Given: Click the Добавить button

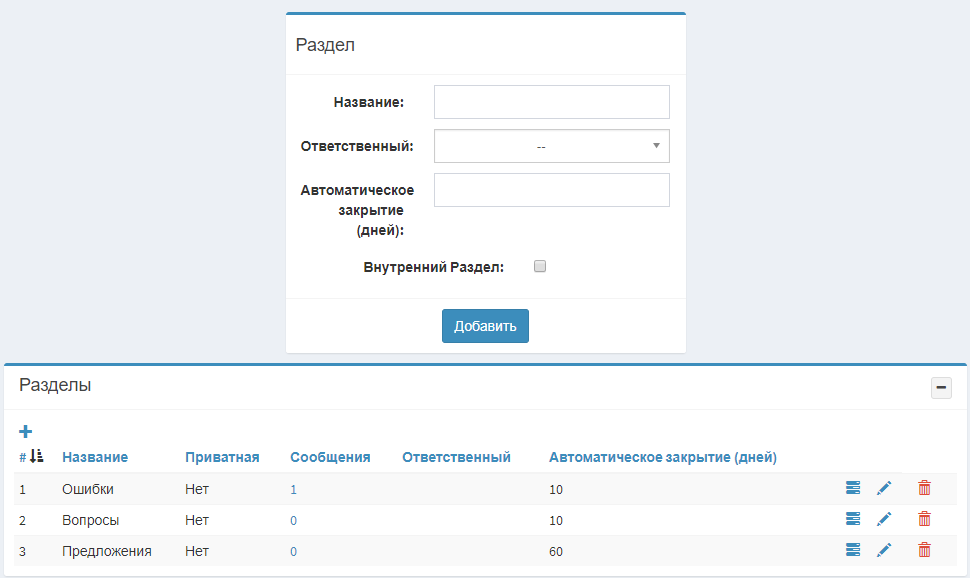Looking at the screenshot, I should click(485, 326).
